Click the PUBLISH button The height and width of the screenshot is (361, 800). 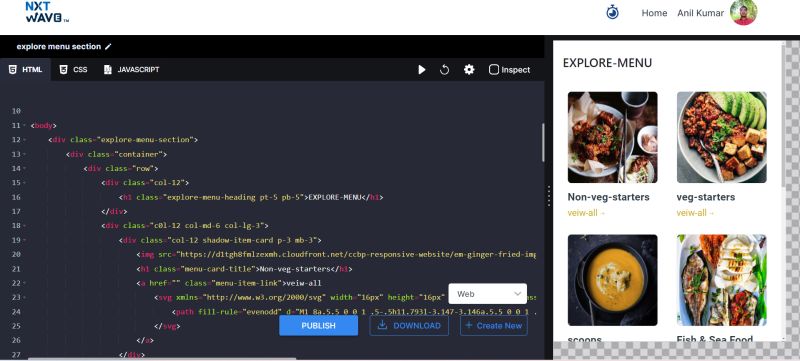pyautogui.click(x=318, y=325)
